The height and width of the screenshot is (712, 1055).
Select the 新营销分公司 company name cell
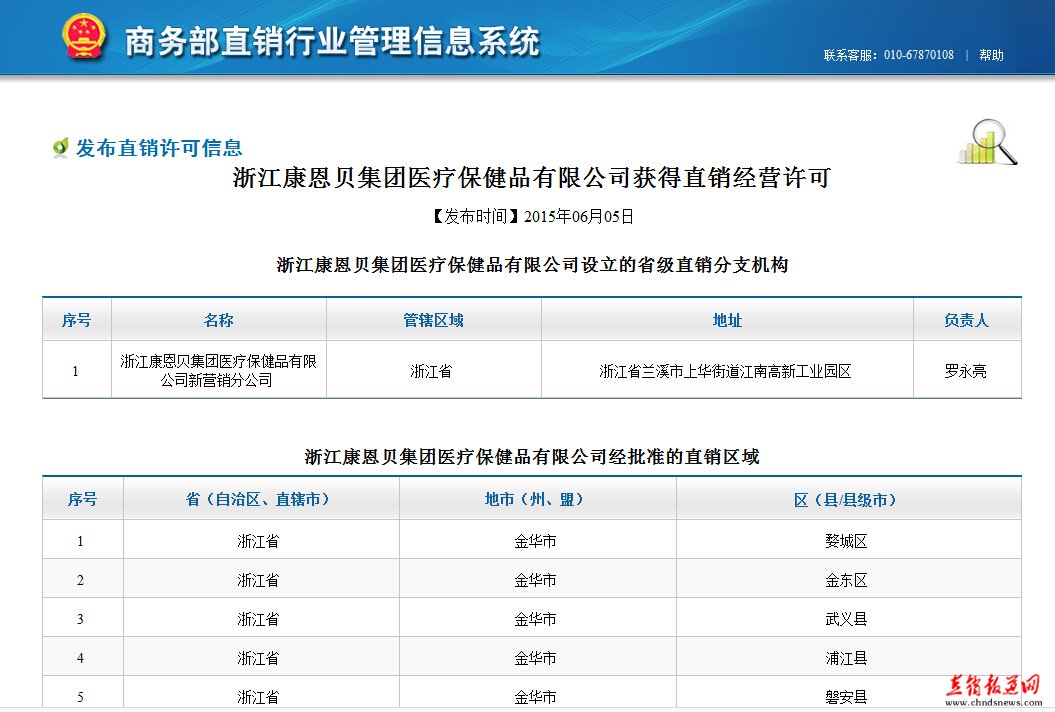tap(219, 370)
